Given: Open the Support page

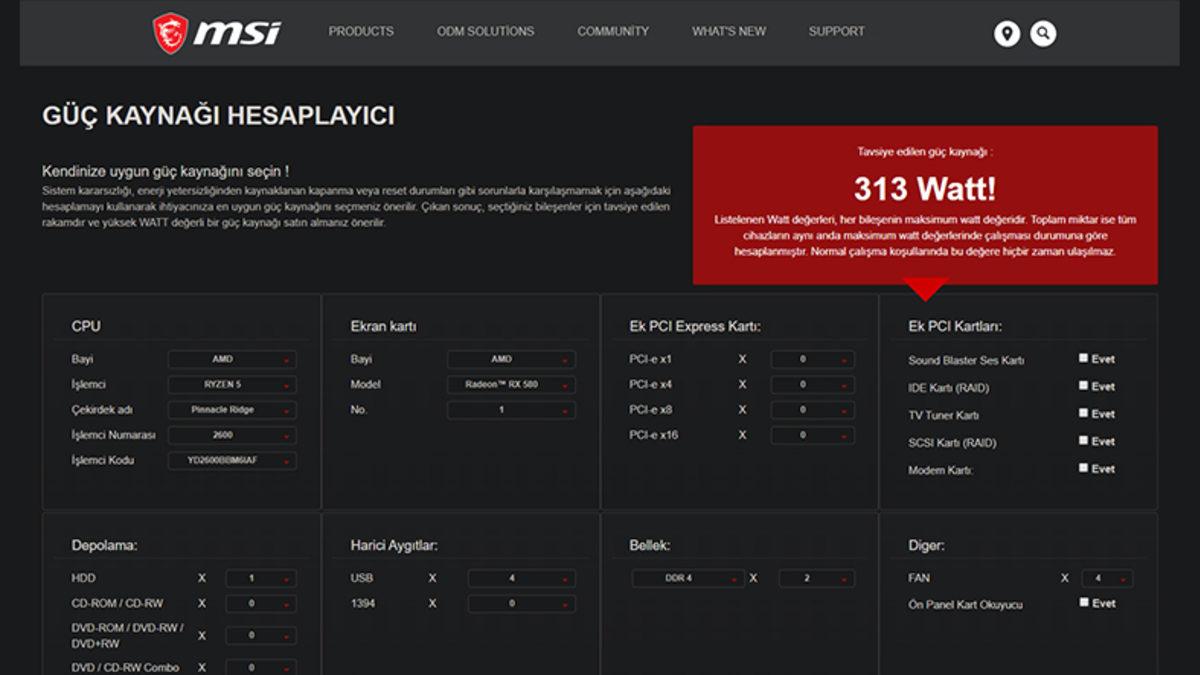Looking at the screenshot, I should [837, 32].
